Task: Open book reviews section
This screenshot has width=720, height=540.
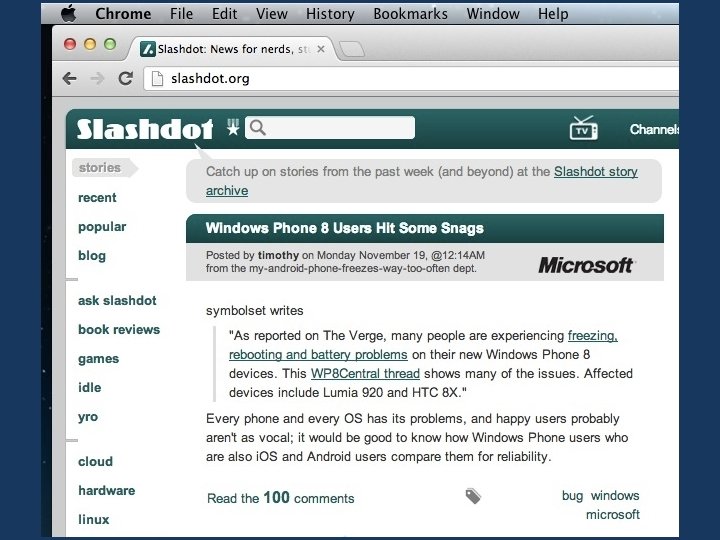Action: [119, 329]
